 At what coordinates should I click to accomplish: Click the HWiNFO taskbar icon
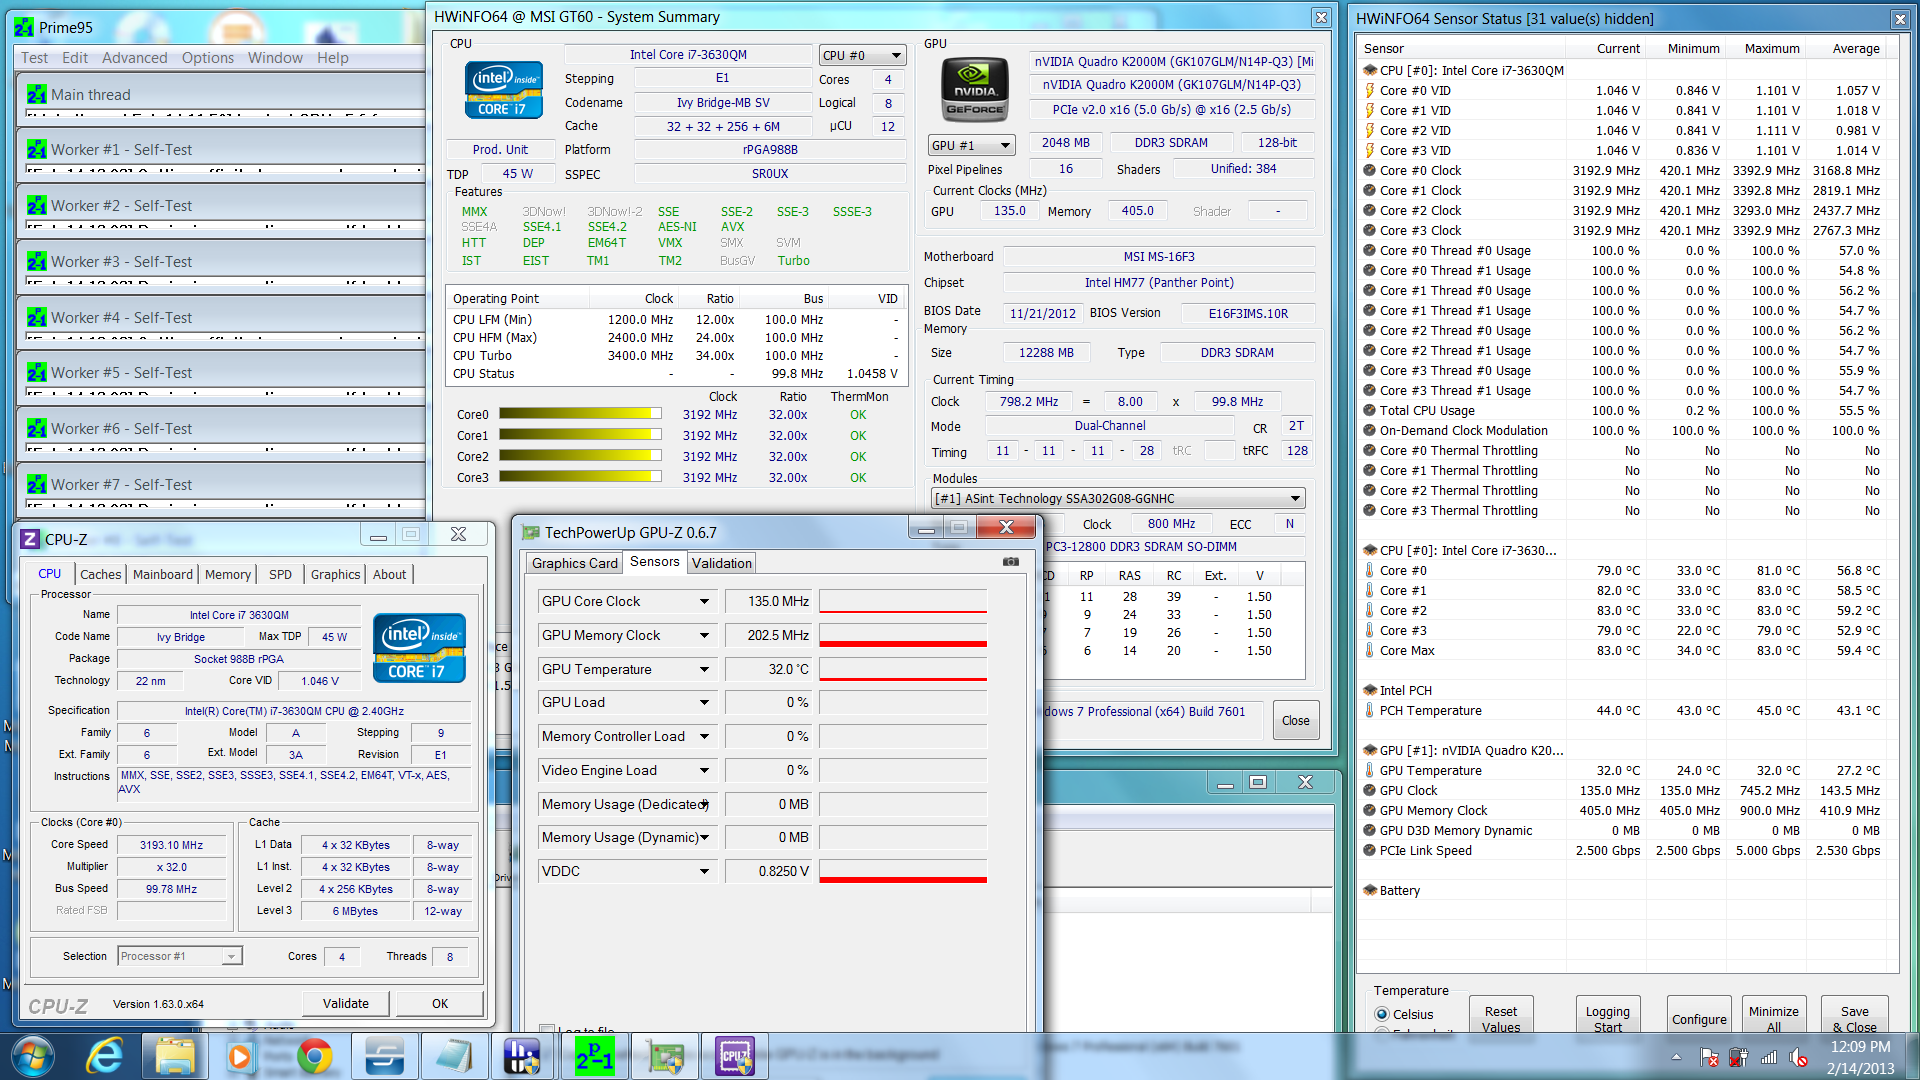522,1056
